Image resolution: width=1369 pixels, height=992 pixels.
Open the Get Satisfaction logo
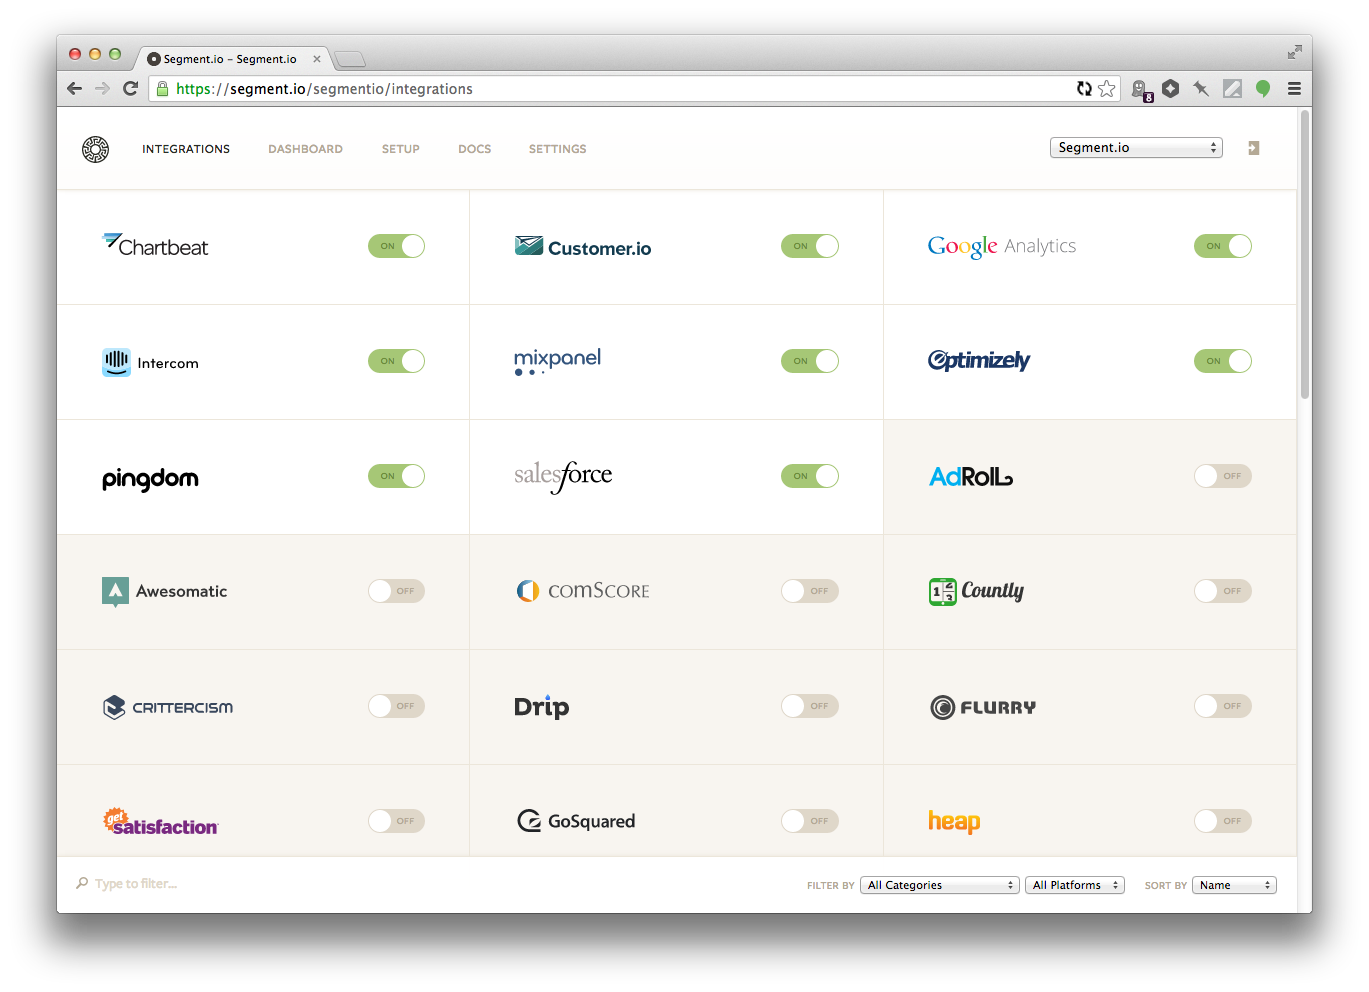tap(160, 822)
